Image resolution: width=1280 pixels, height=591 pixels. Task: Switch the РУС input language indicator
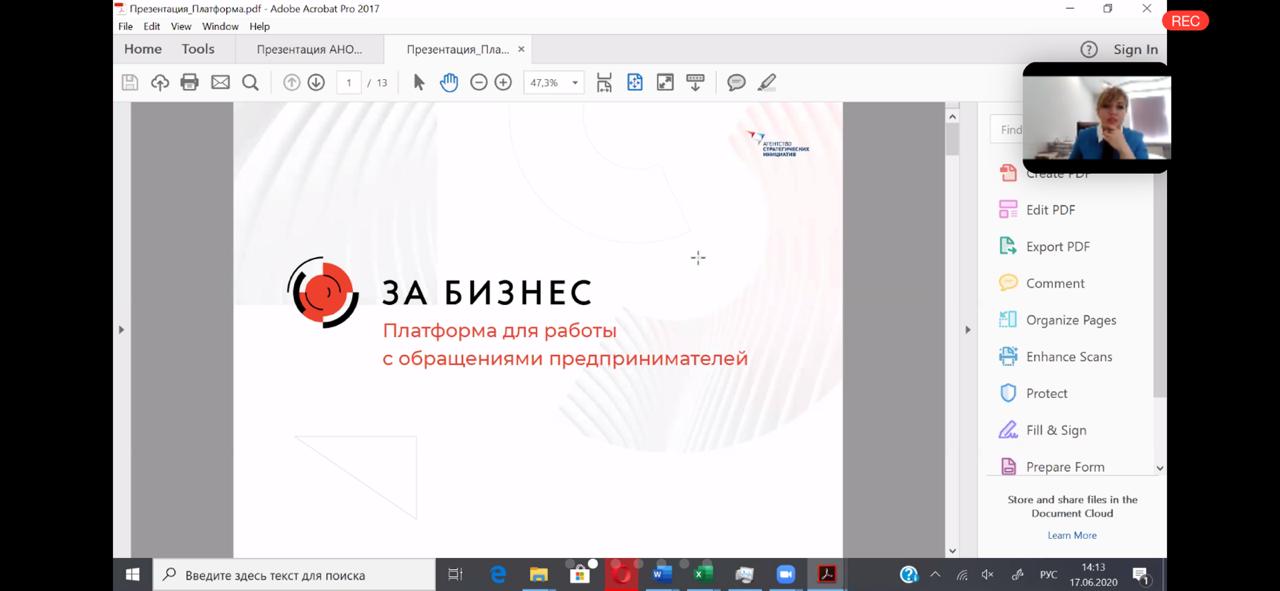coord(1049,575)
